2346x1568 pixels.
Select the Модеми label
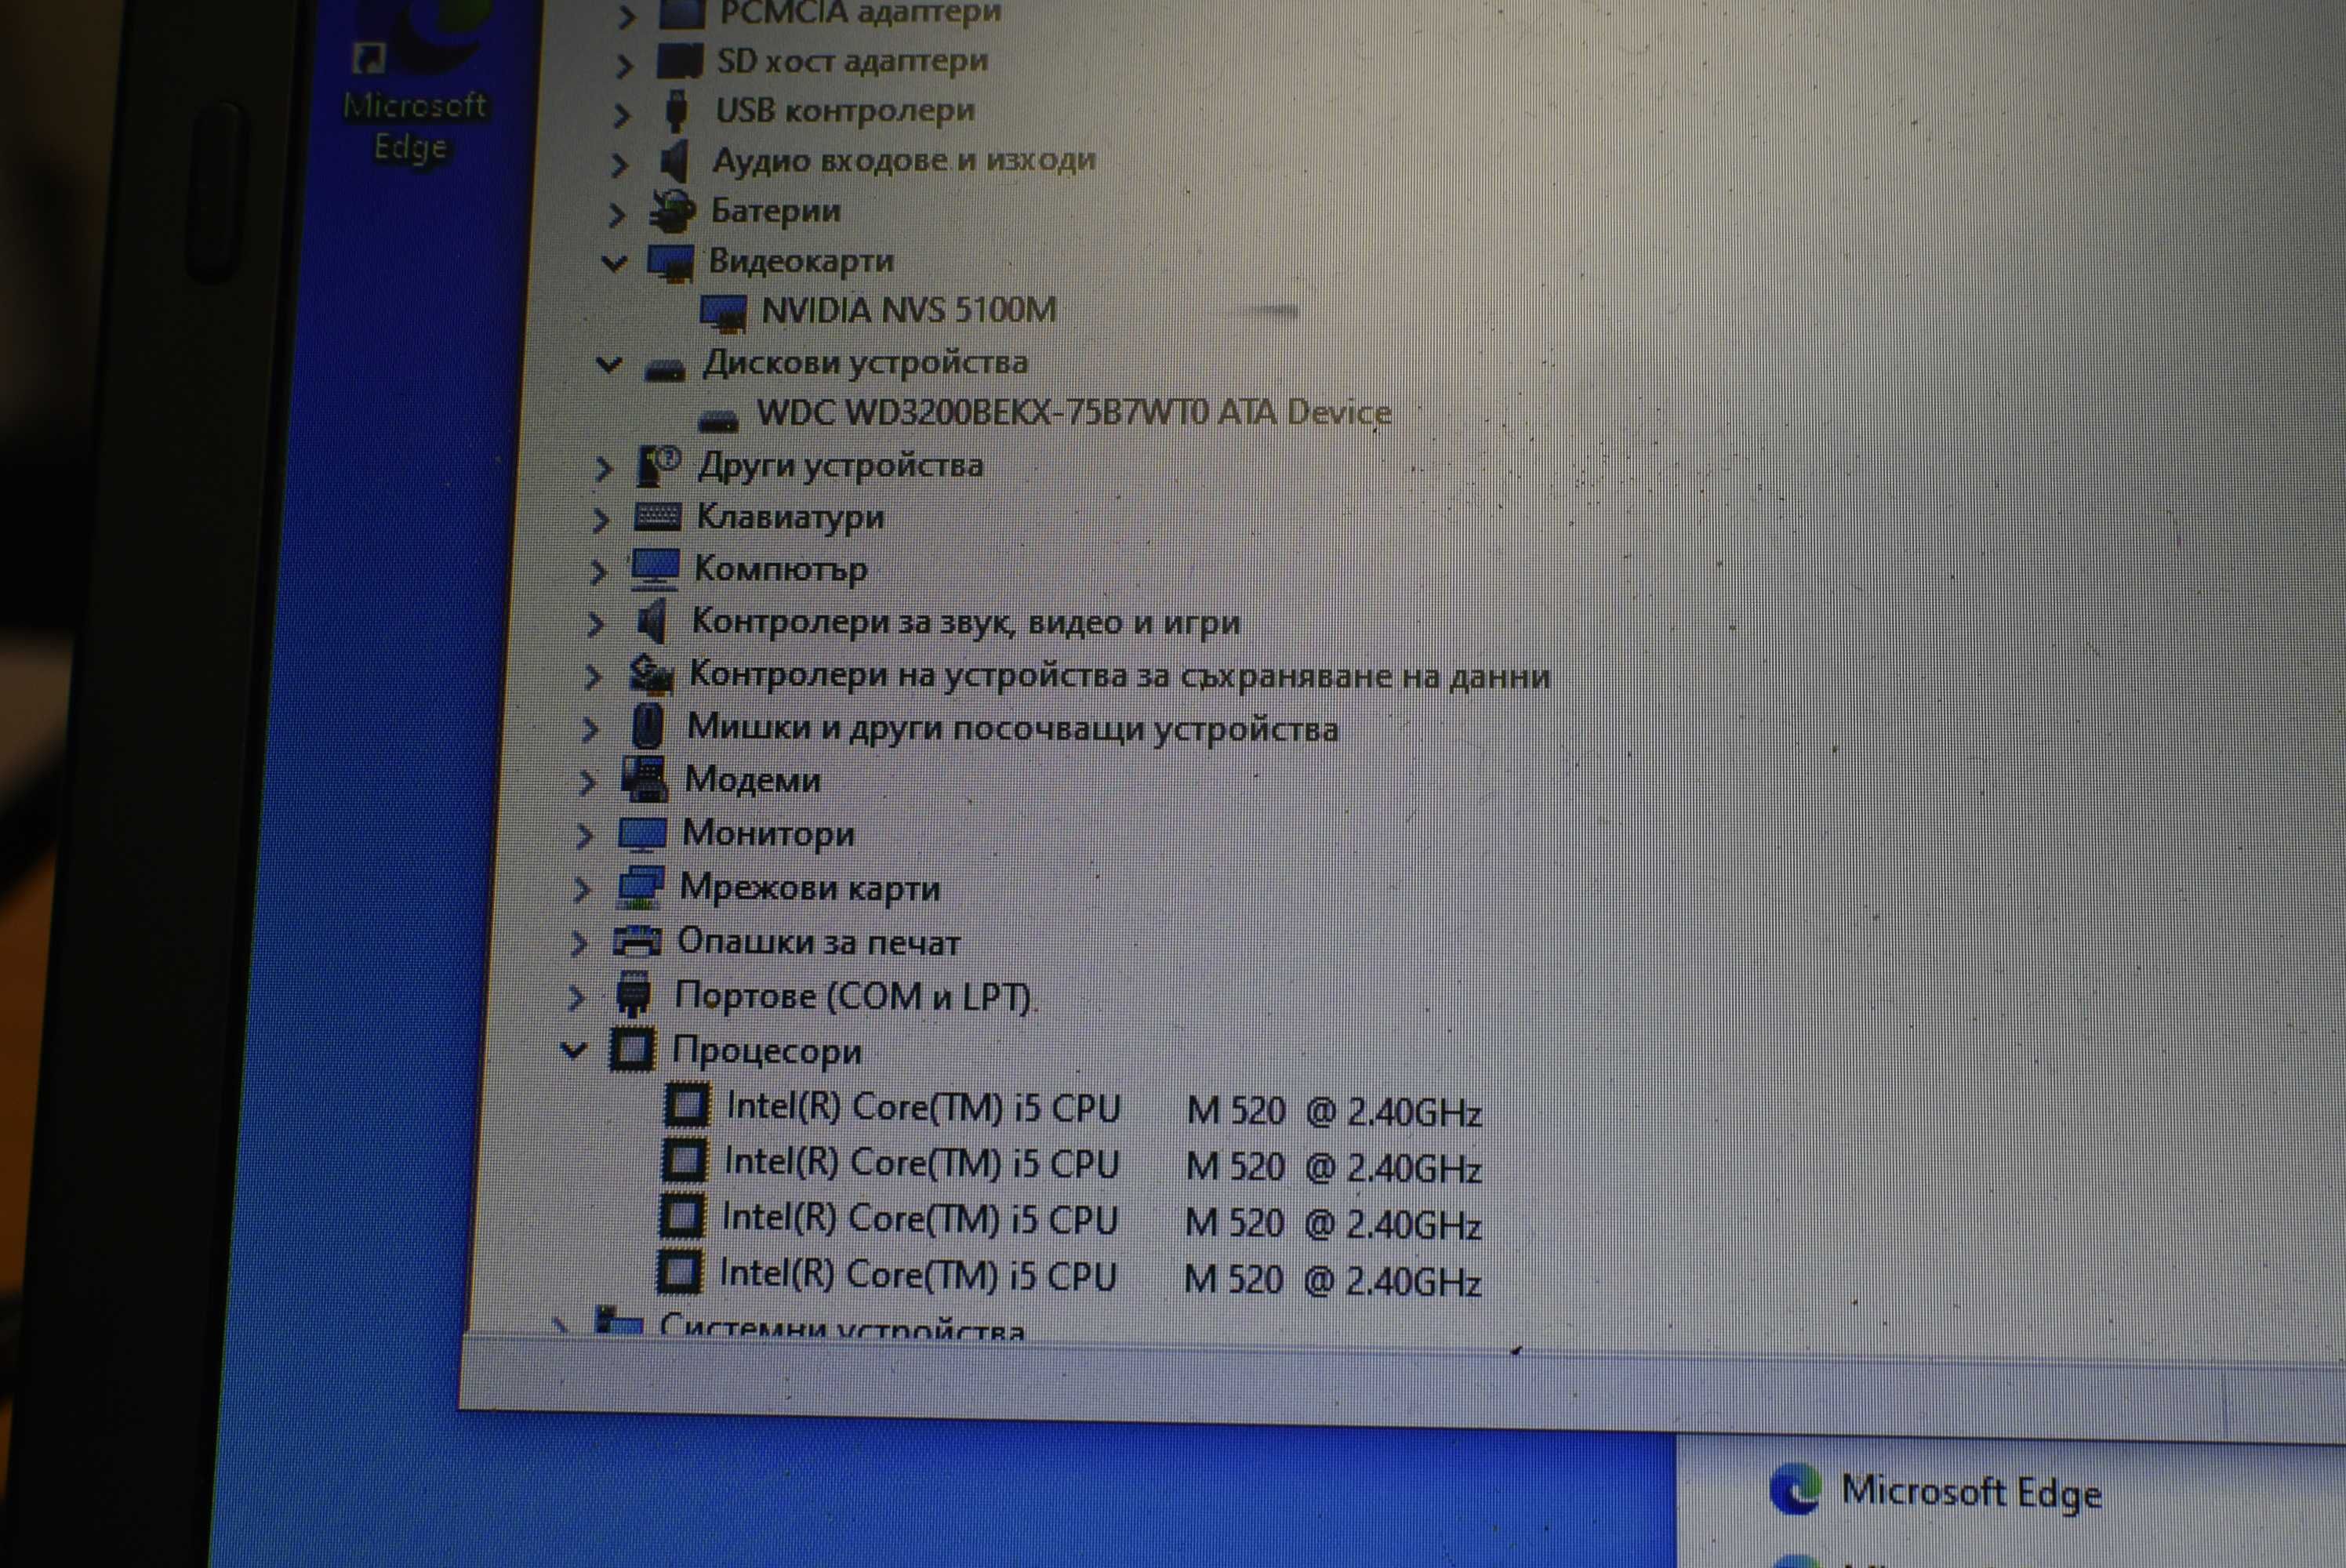click(752, 780)
